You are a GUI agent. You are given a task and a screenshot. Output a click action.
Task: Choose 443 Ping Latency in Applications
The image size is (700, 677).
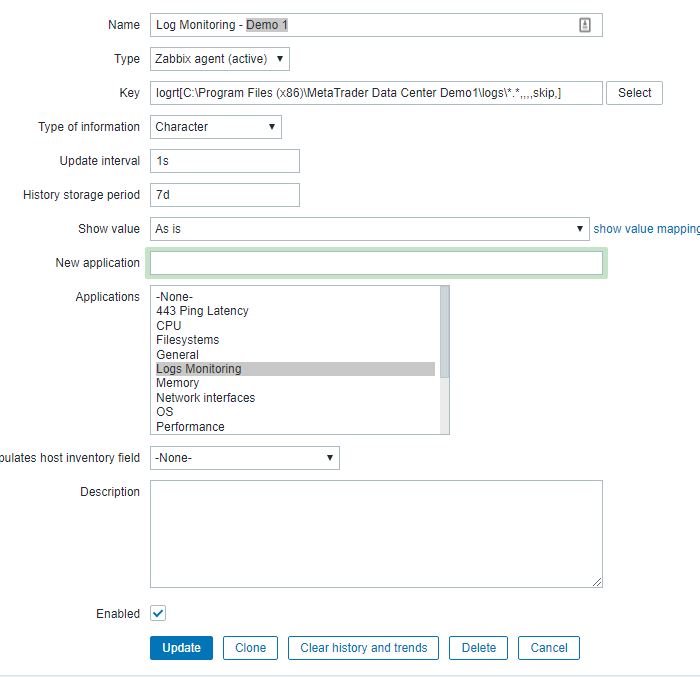pos(202,311)
